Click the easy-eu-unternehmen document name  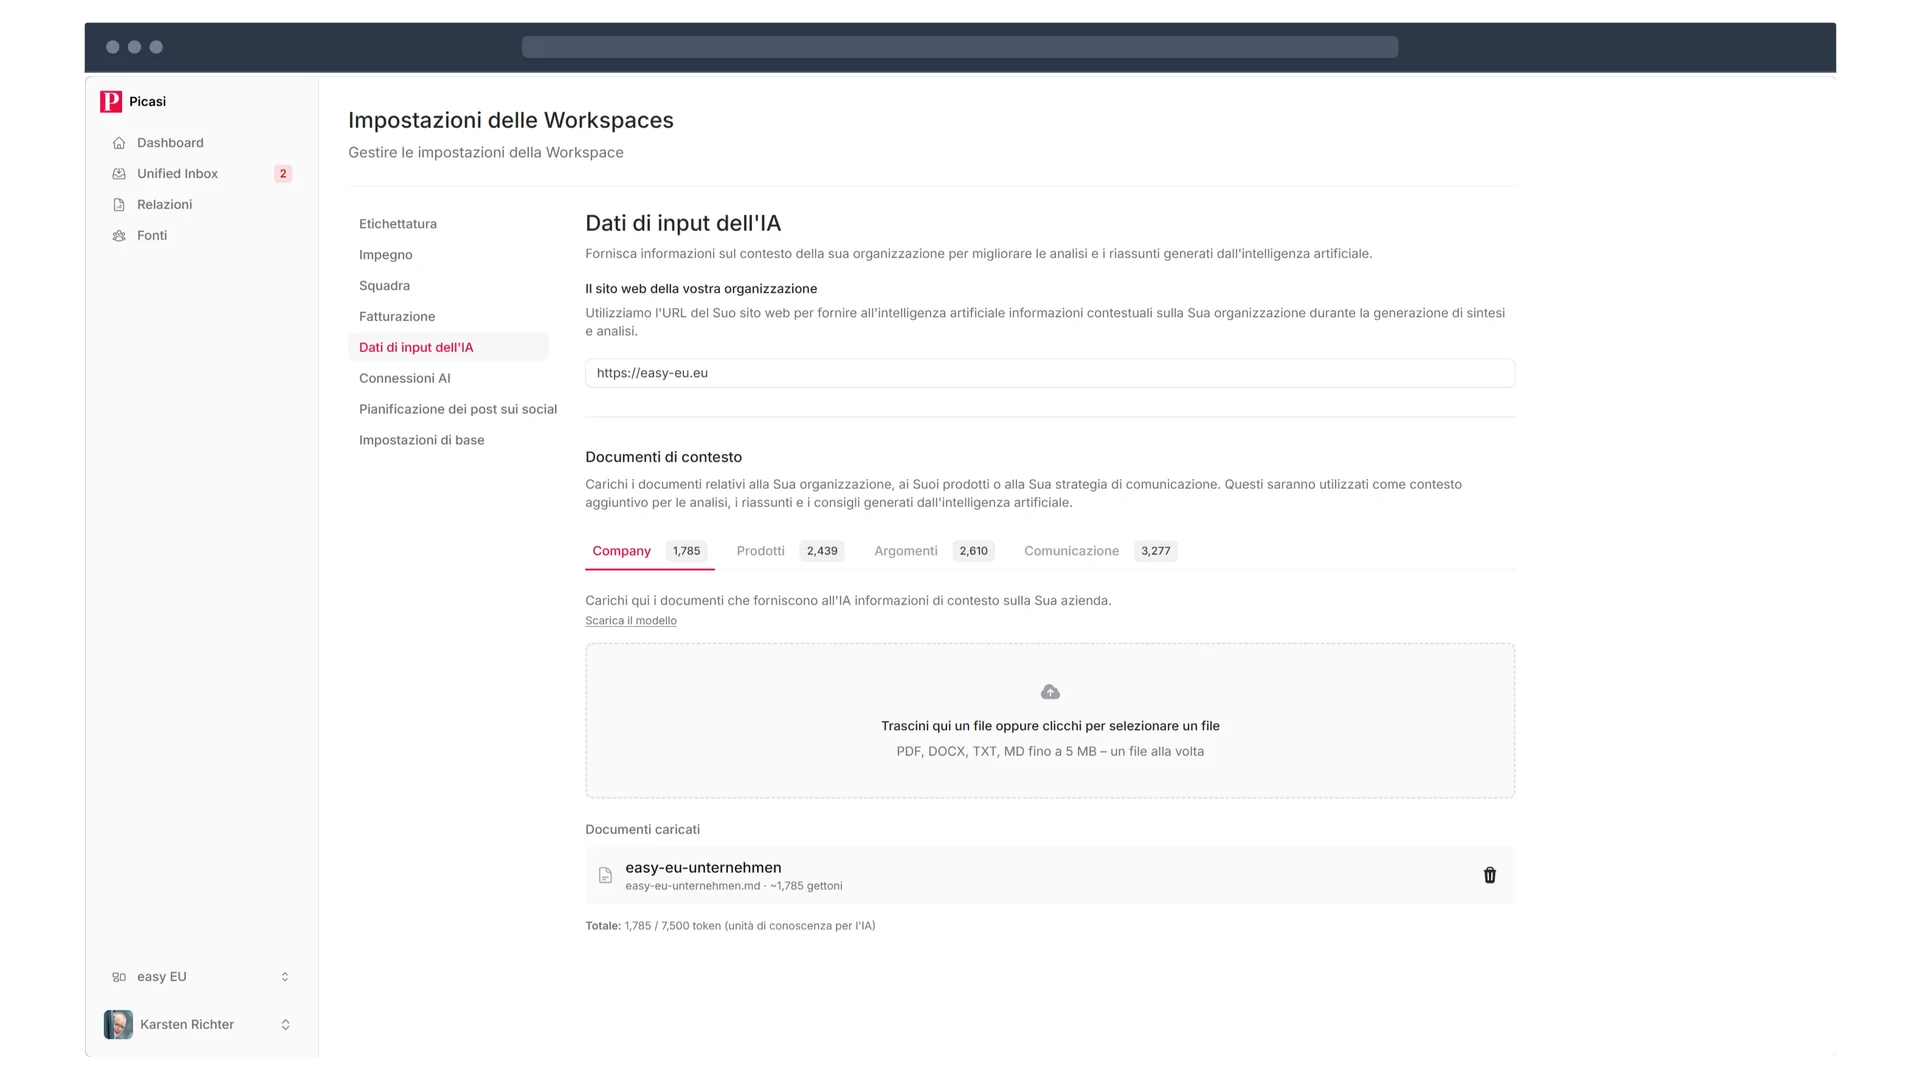point(703,868)
